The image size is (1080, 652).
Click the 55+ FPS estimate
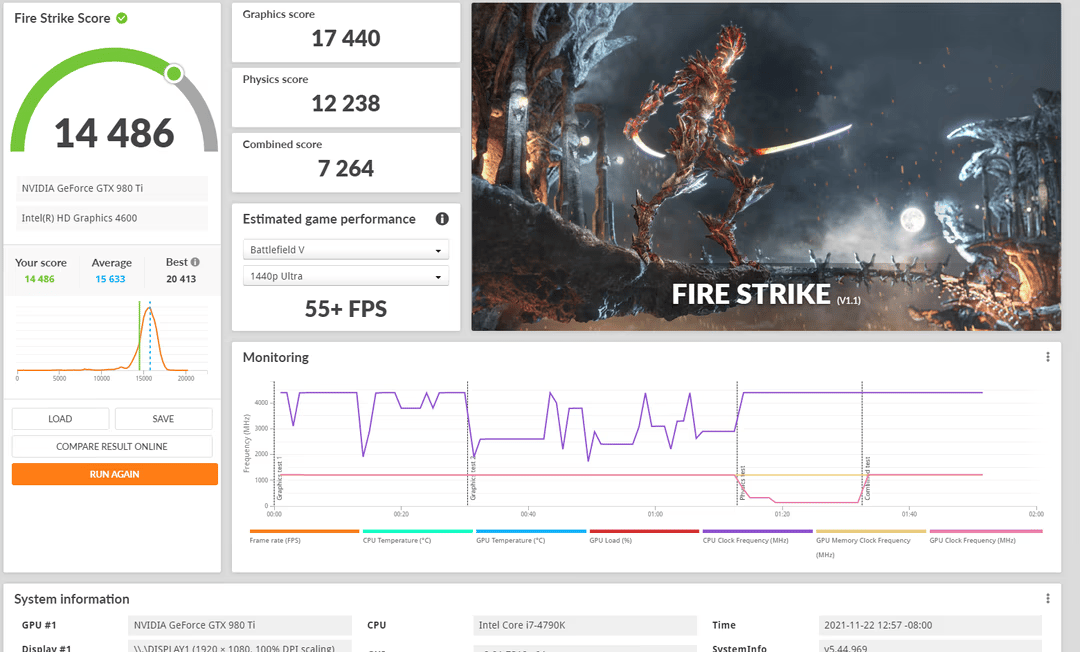(x=346, y=308)
